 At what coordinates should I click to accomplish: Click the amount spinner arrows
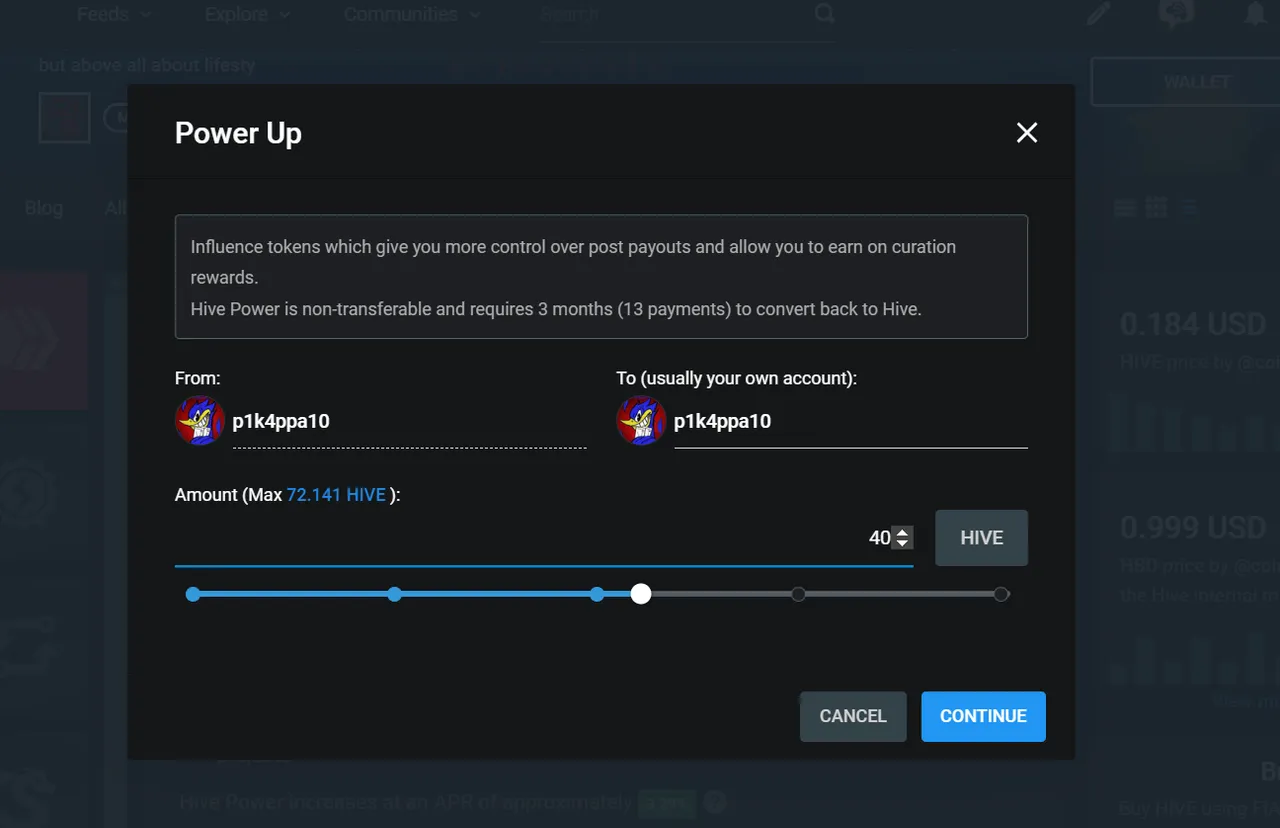[902, 538]
